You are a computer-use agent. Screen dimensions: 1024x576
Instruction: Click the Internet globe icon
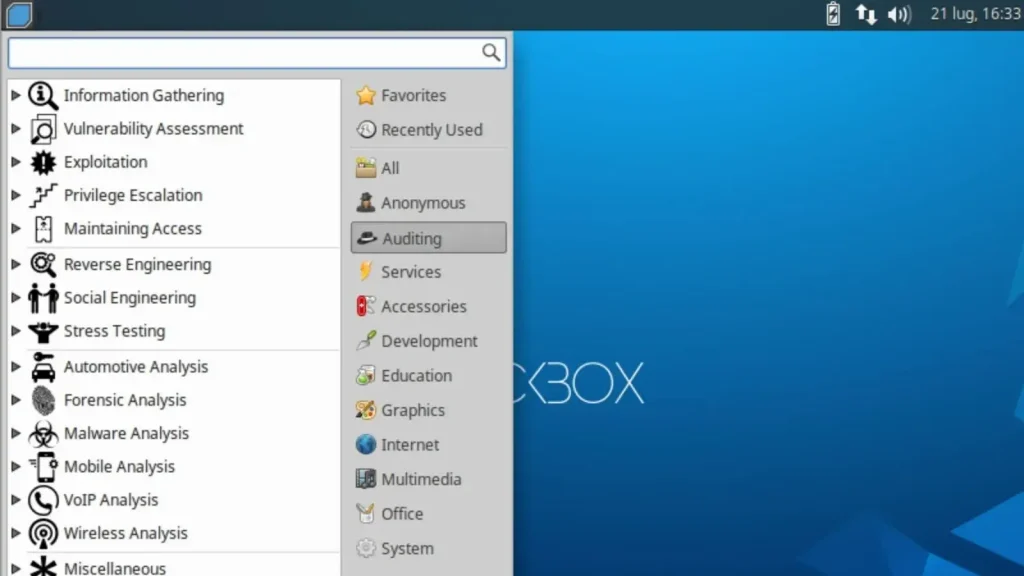coord(366,445)
